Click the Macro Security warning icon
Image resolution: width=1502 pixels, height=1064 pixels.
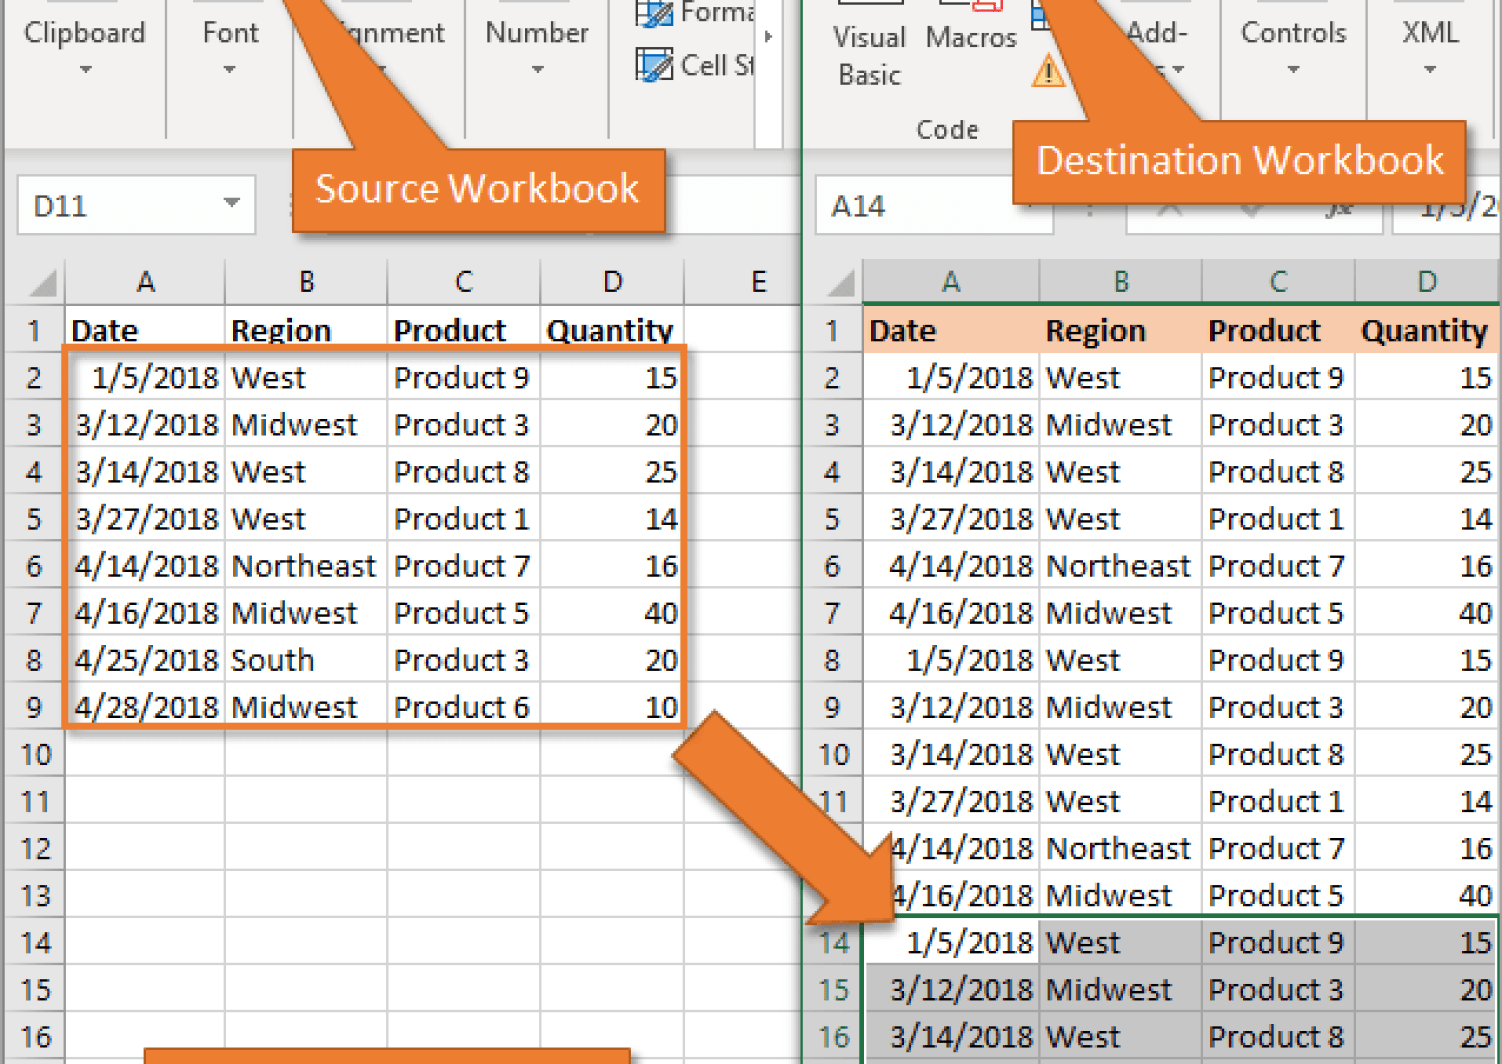click(x=1047, y=71)
